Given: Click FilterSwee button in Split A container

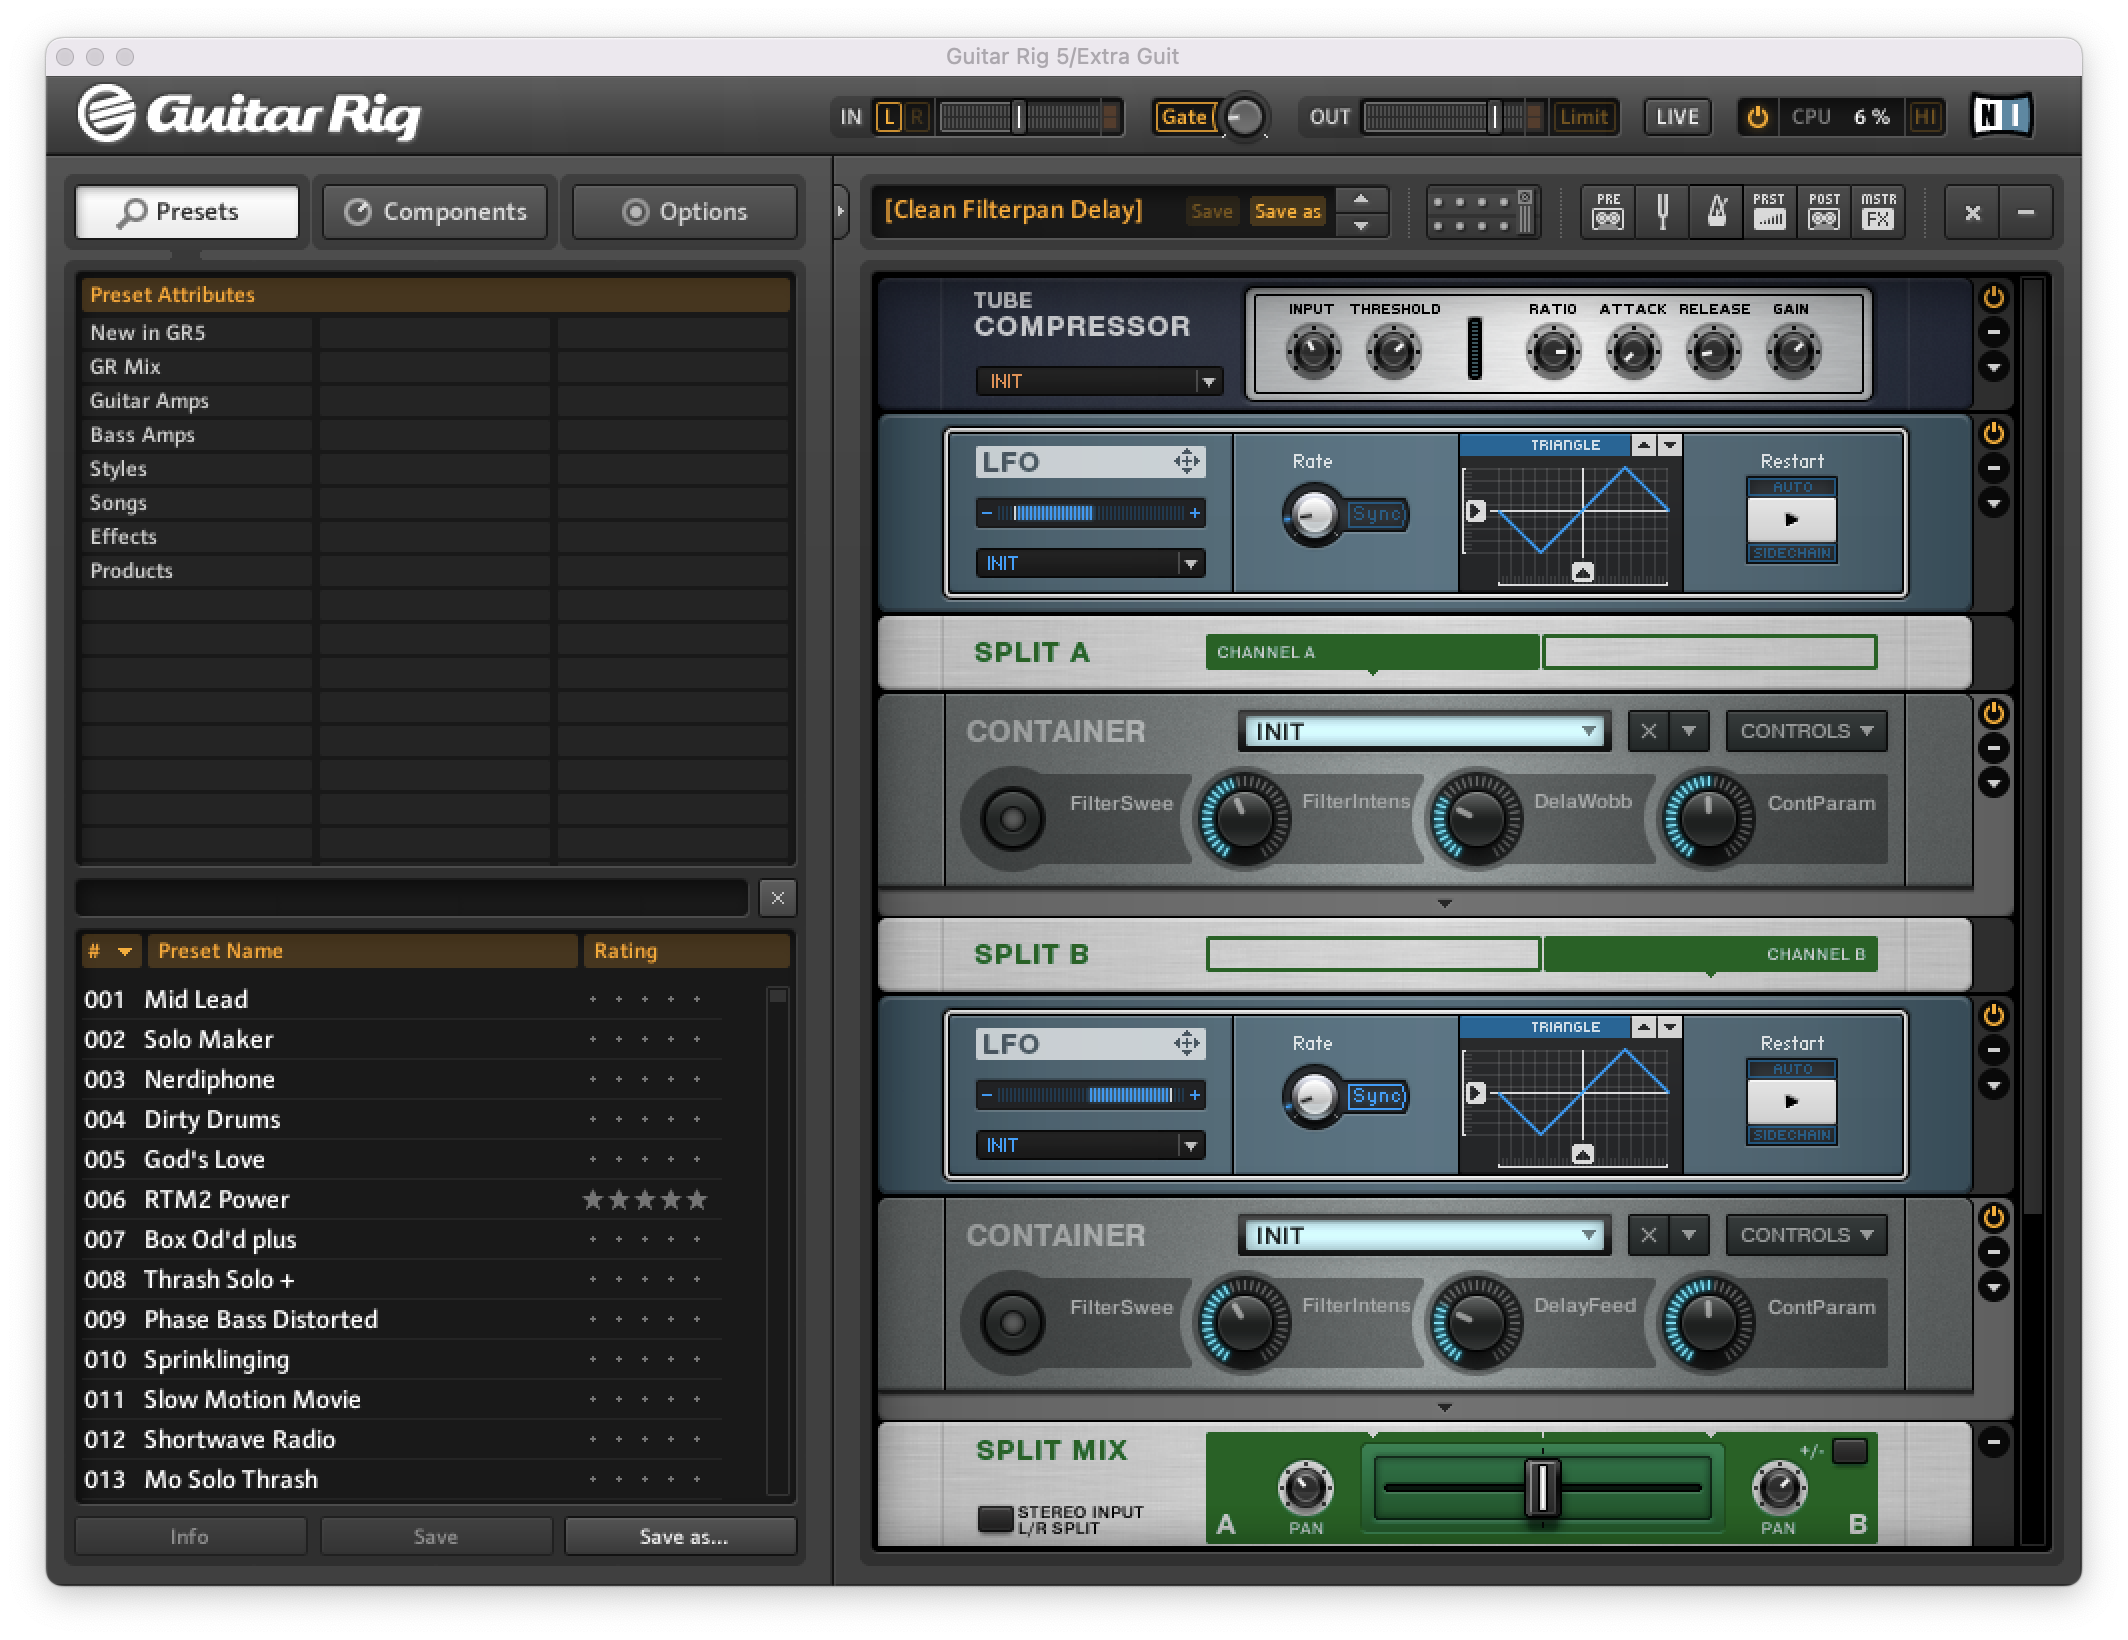Looking at the screenshot, I should (x=1012, y=819).
